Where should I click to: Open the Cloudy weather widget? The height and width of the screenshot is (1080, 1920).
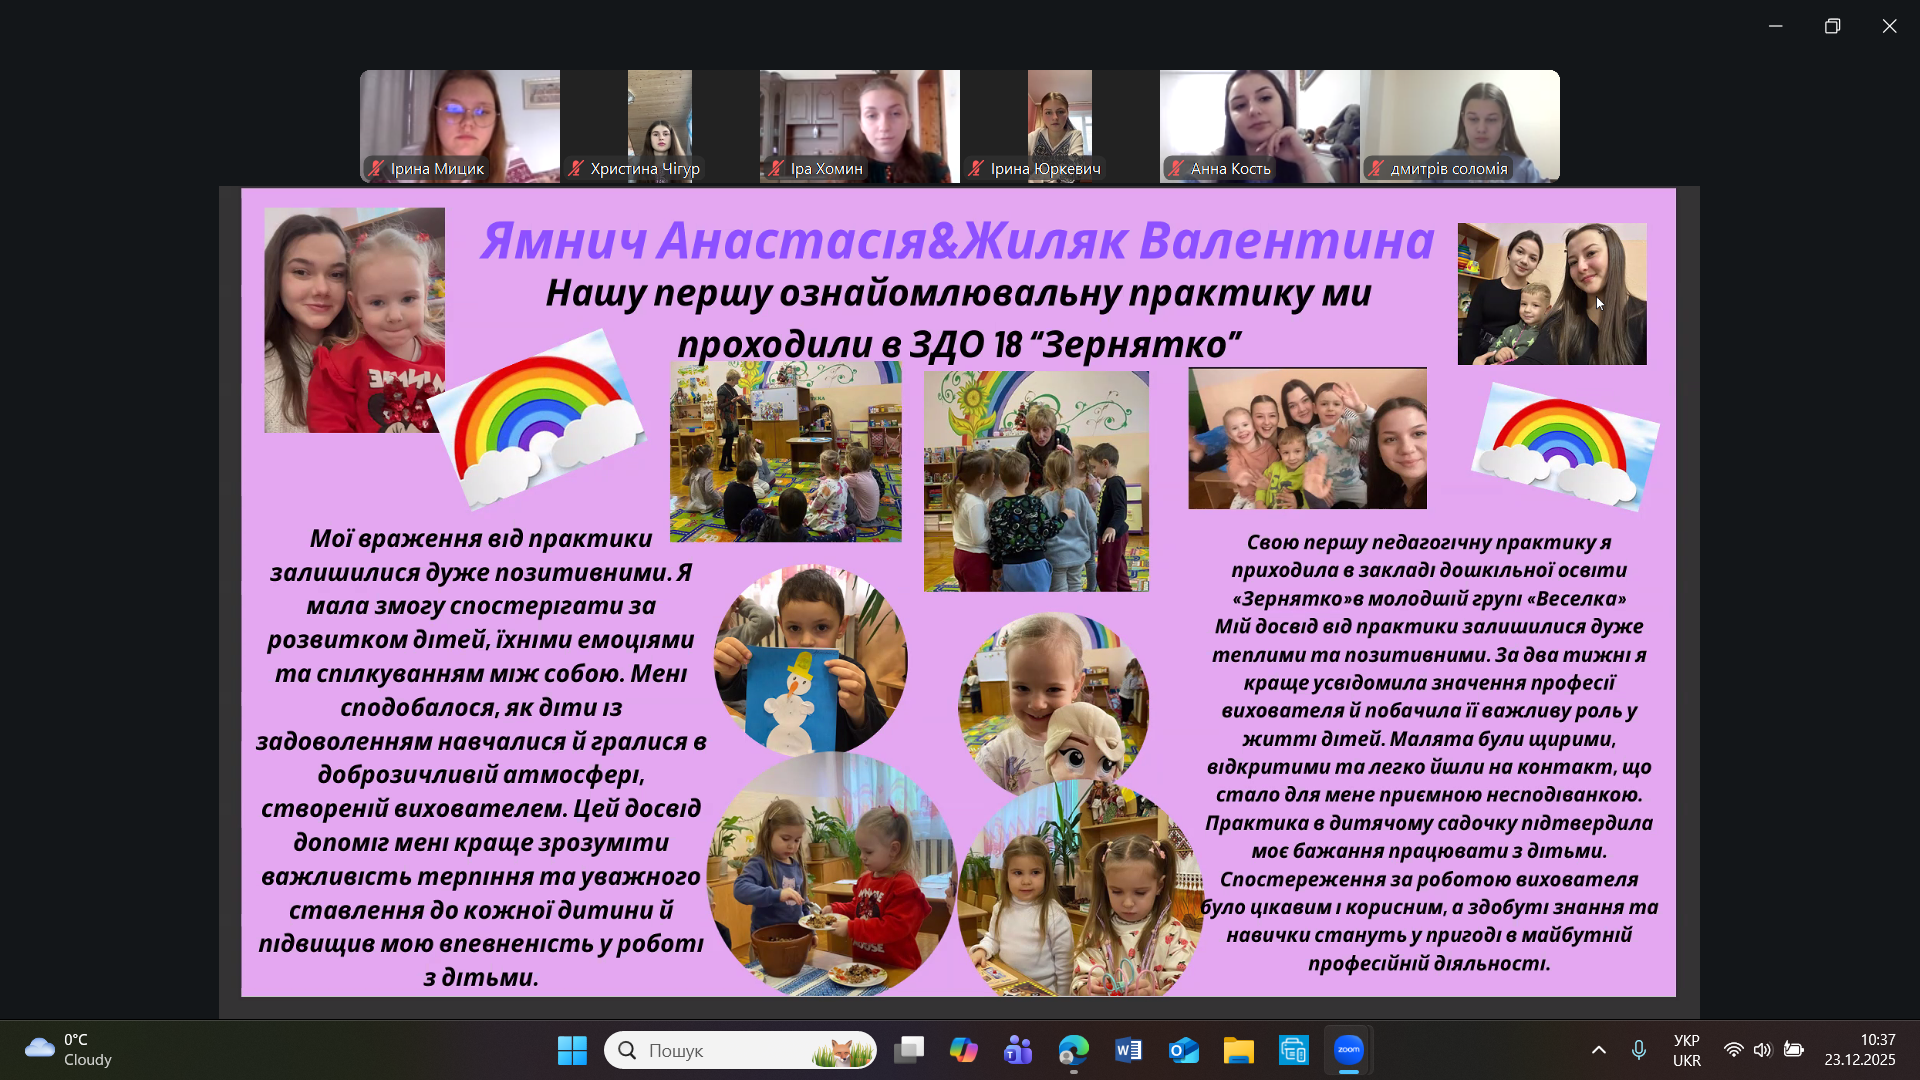click(68, 1050)
